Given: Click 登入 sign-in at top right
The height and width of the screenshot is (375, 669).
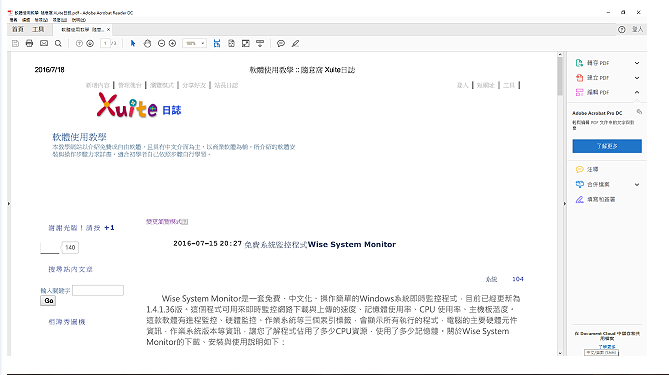Looking at the screenshot, I should coord(637,29).
